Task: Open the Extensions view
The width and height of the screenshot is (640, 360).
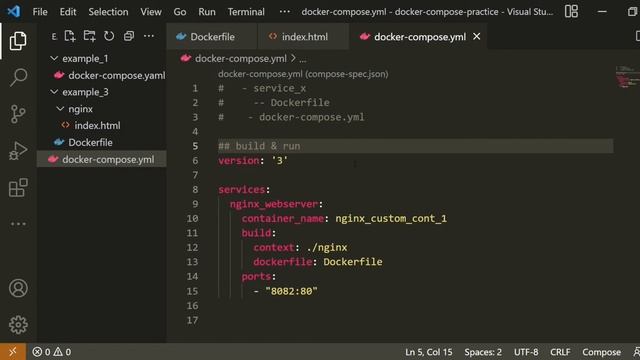Action: click(x=18, y=187)
